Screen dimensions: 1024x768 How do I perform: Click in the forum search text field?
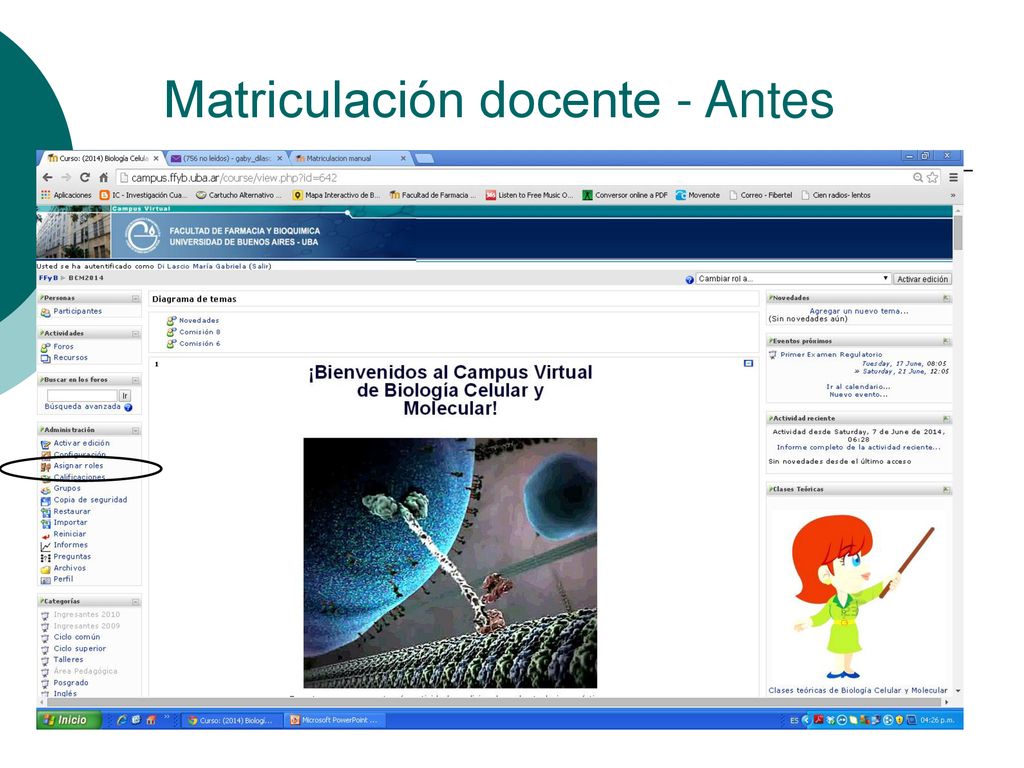[x=82, y=396]
